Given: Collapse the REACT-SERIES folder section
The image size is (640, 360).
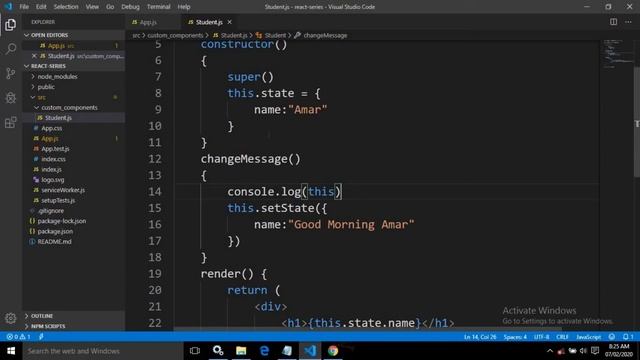Looking at the screenshot, I should pos(73,66).
